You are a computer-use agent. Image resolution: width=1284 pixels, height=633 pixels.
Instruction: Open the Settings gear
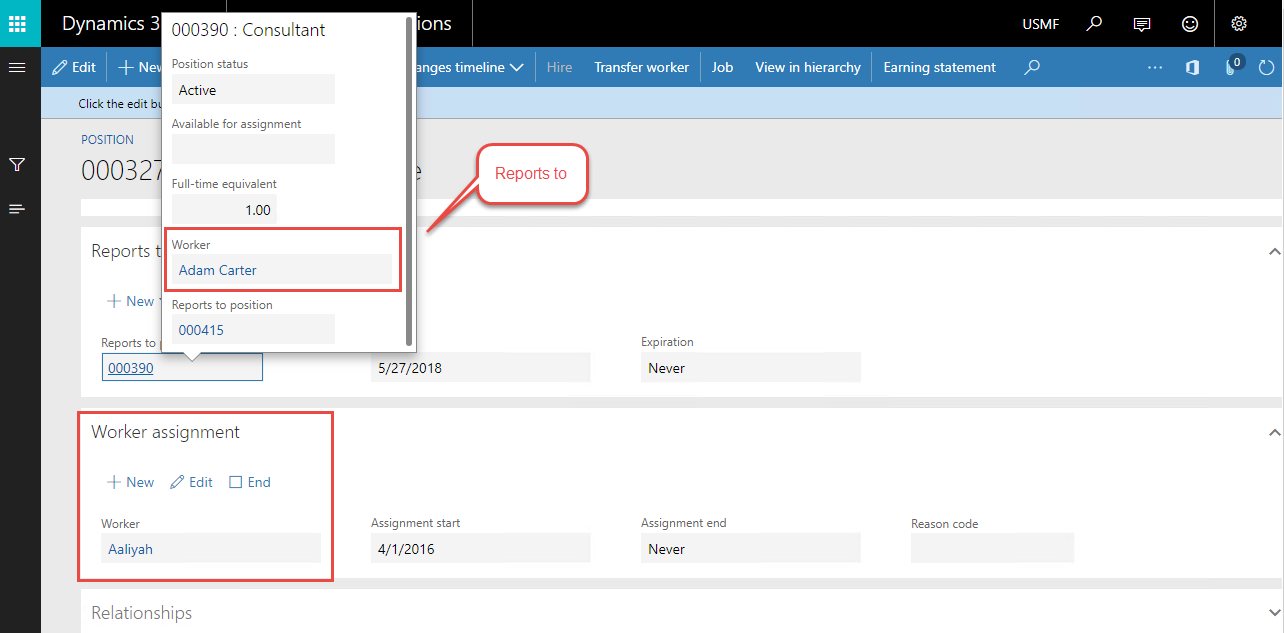[x=1238, y=23]
